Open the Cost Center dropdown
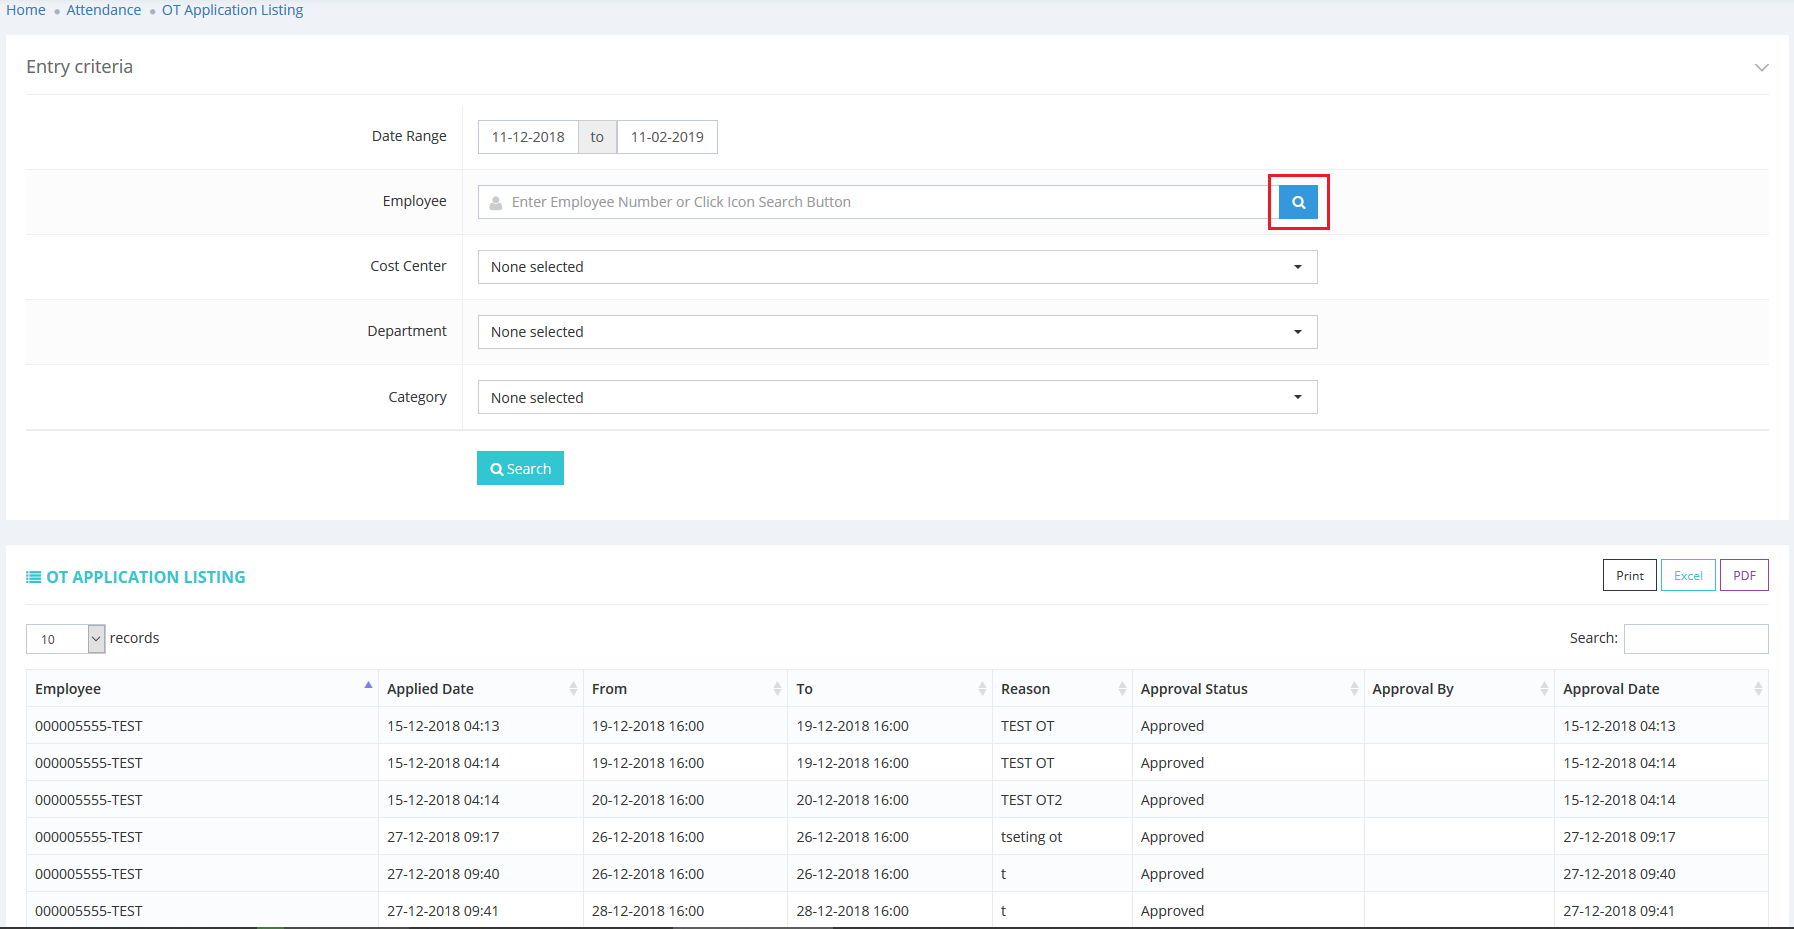The image size is (1794, 929). click(x=897, y=267)
